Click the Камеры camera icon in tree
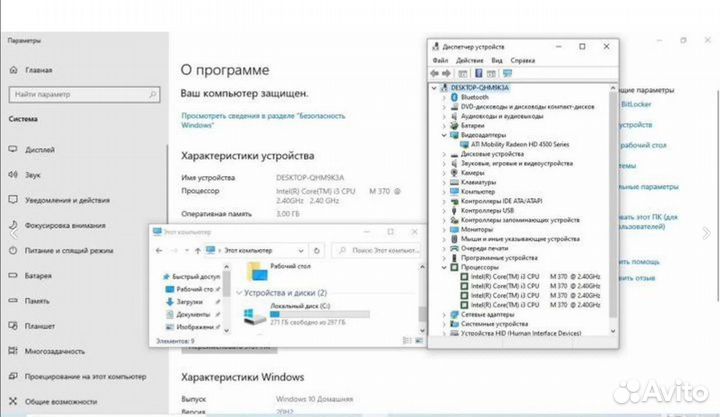The image size is (720, 417). click(455, 173)
